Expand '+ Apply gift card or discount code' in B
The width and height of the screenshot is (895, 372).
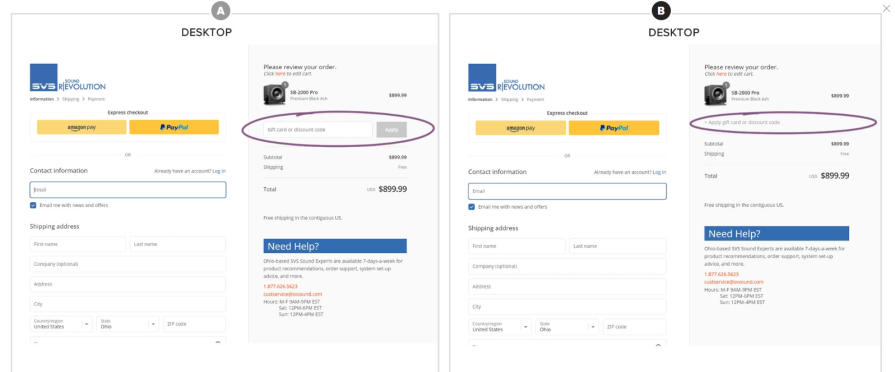pos(742,123)
